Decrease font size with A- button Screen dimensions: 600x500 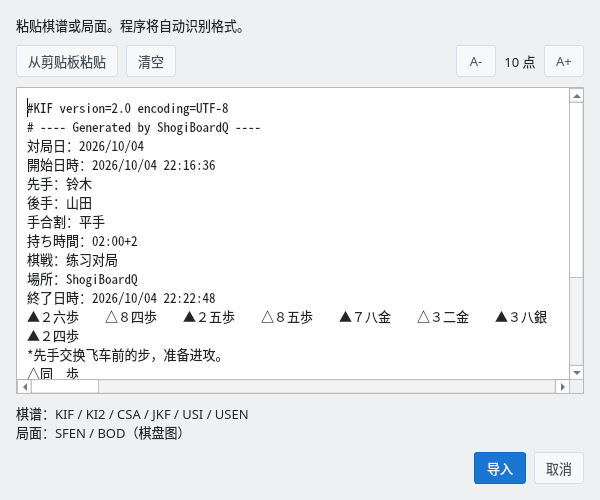pyautogui.click(x=476, y=61)
